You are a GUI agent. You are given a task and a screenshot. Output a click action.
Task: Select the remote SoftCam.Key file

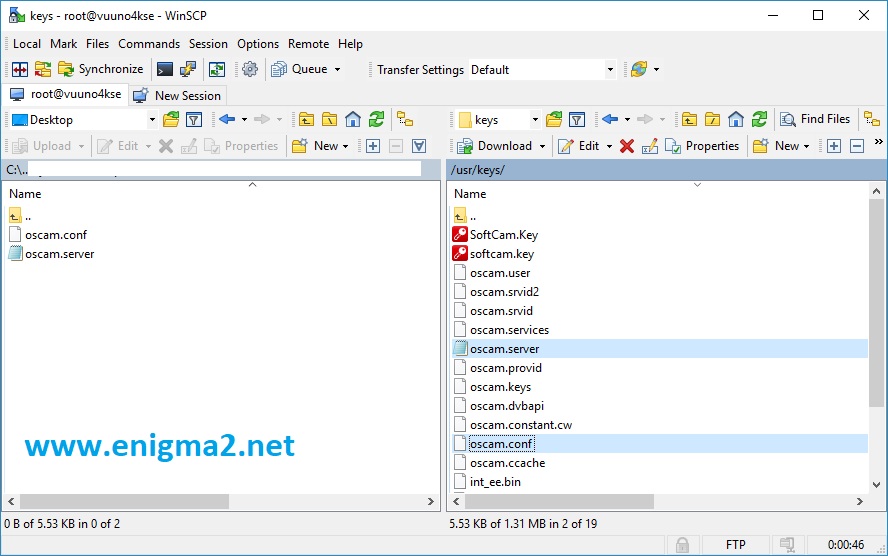504,234
